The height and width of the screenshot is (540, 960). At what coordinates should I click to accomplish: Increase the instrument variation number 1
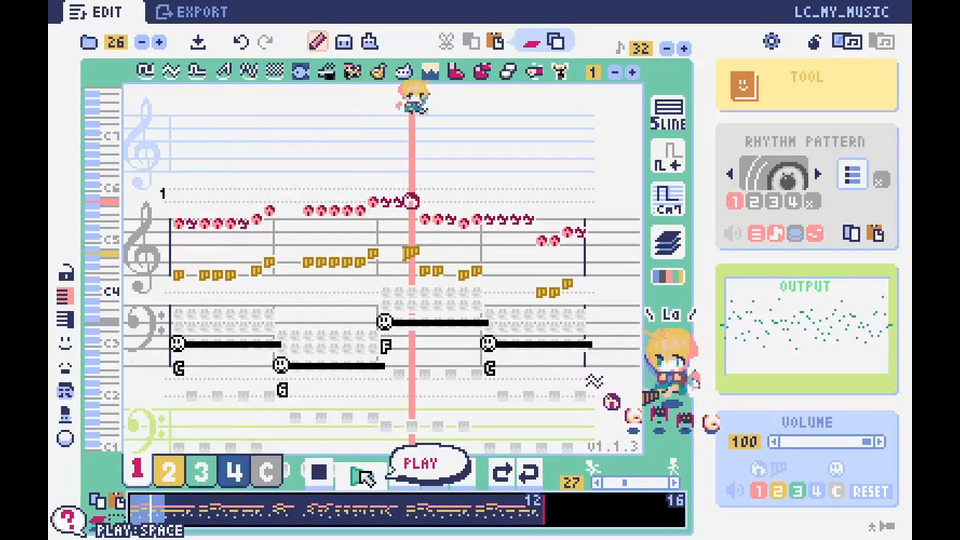coord(632,72)
